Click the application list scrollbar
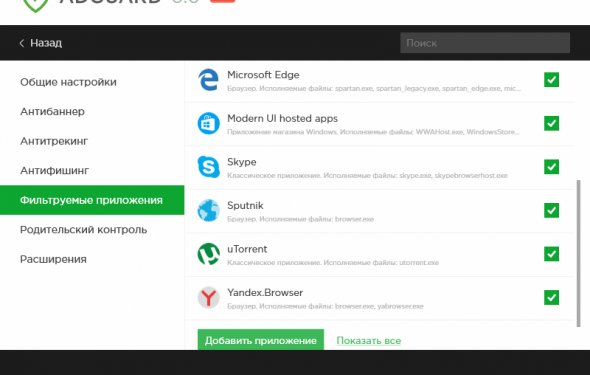Image resolution: width=590 pixels, height=375 pixels. [579, 254]
